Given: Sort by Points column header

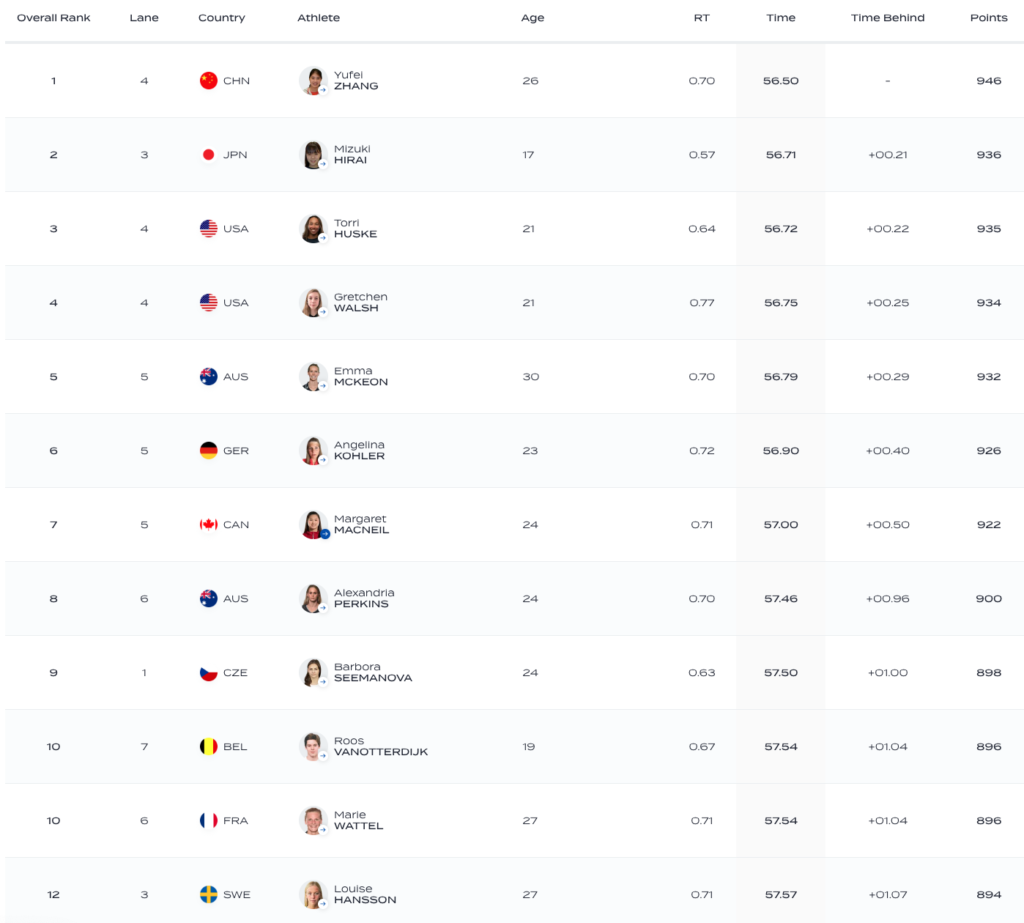Looking at the screenshot, I should pos(988,18).
